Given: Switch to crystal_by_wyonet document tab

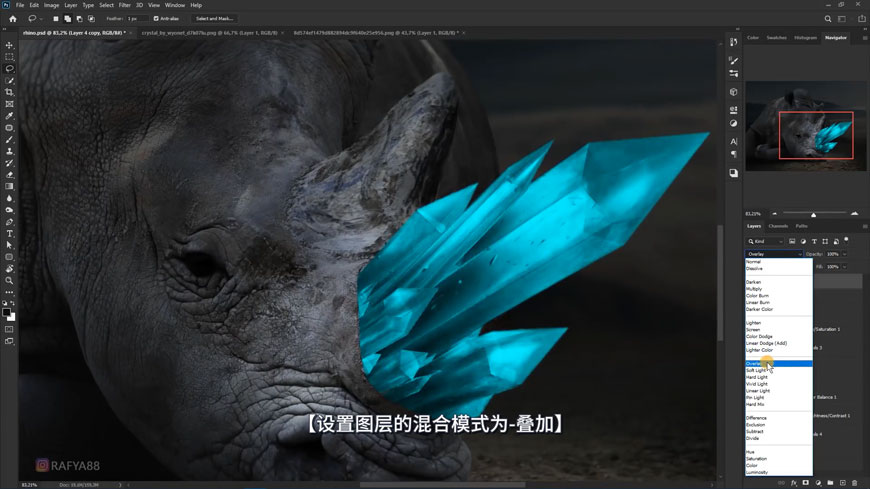Looking at the screenshot, I should tap(209, 33).
